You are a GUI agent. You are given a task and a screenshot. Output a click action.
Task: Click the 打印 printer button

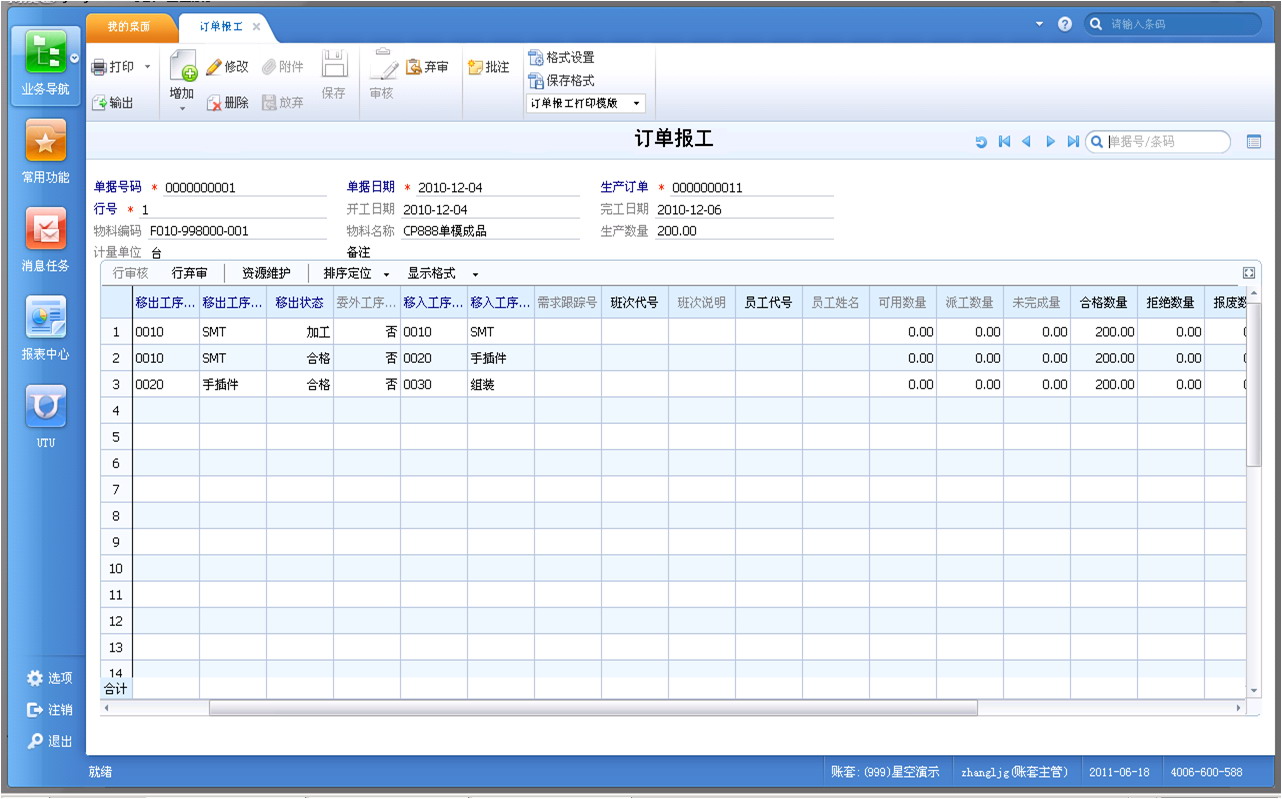tap(113, 67)
